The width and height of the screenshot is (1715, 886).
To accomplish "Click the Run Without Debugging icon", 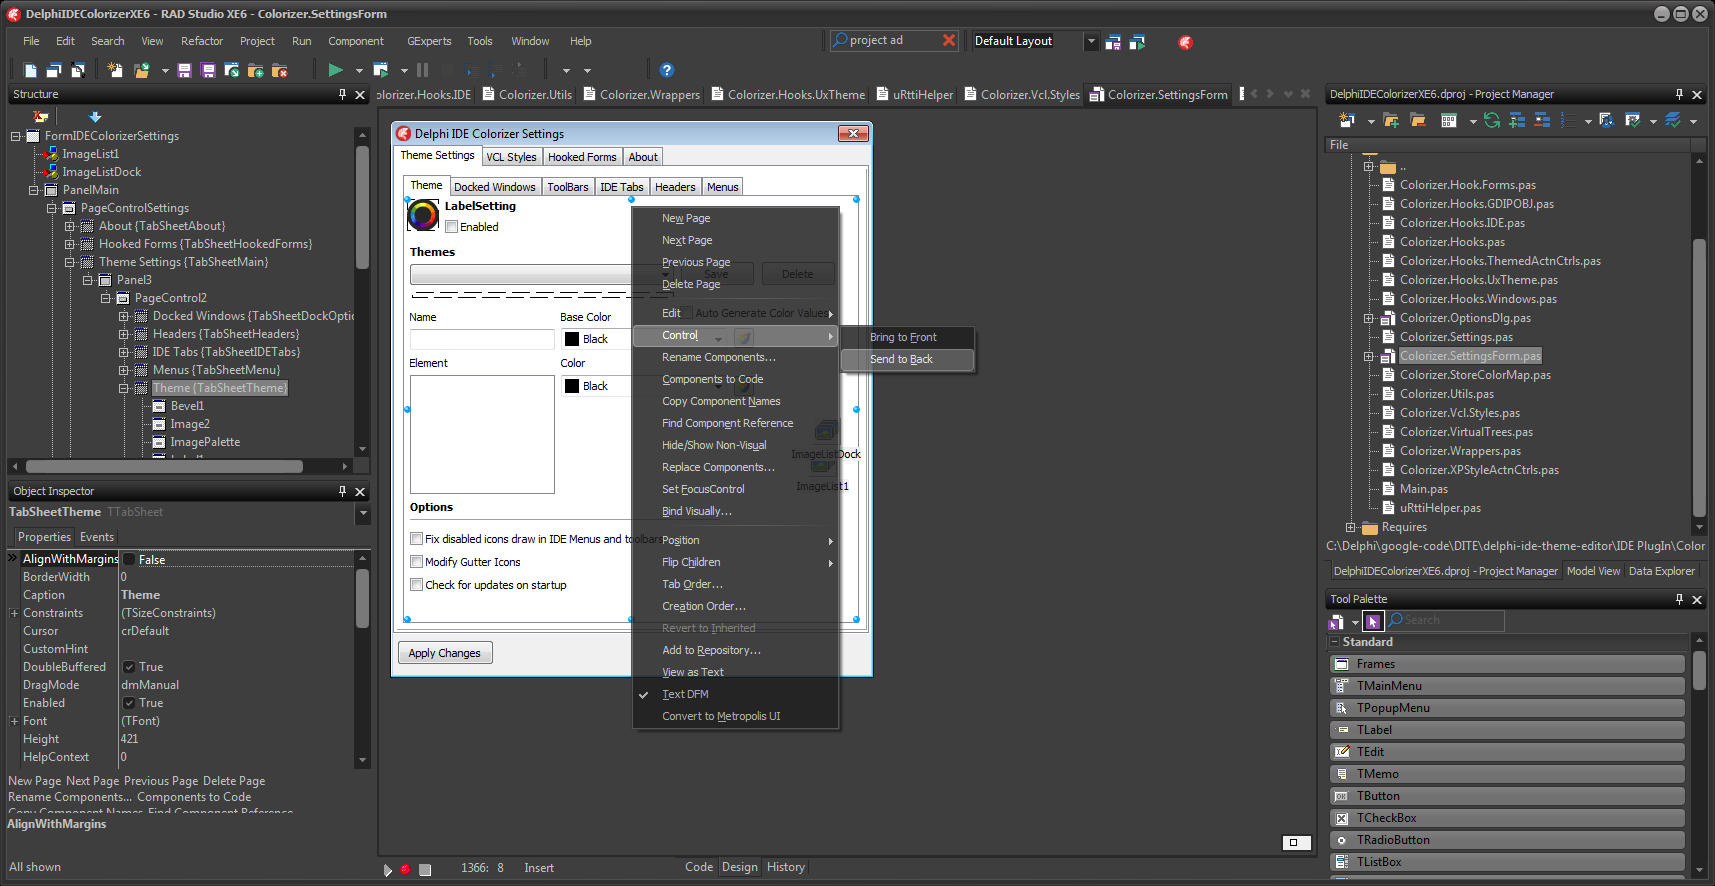I will coord(381,70).
